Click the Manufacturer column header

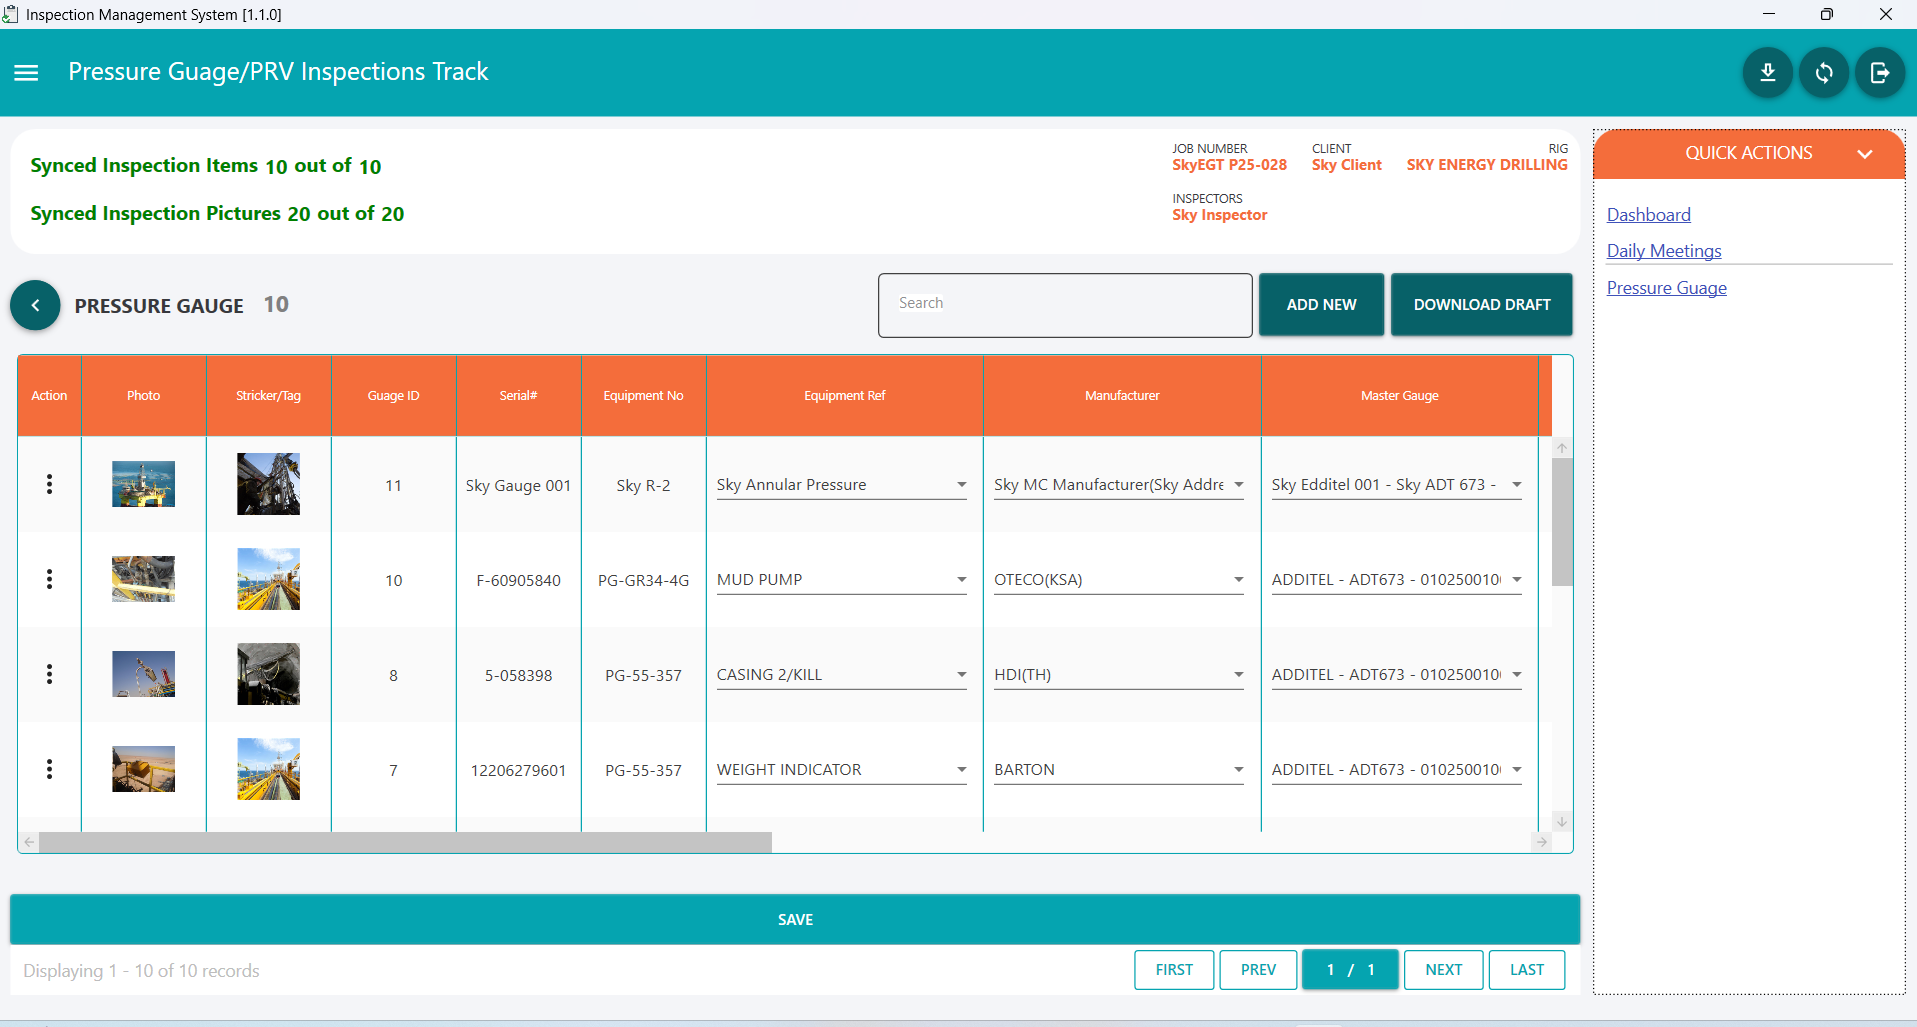point(1122,396)
